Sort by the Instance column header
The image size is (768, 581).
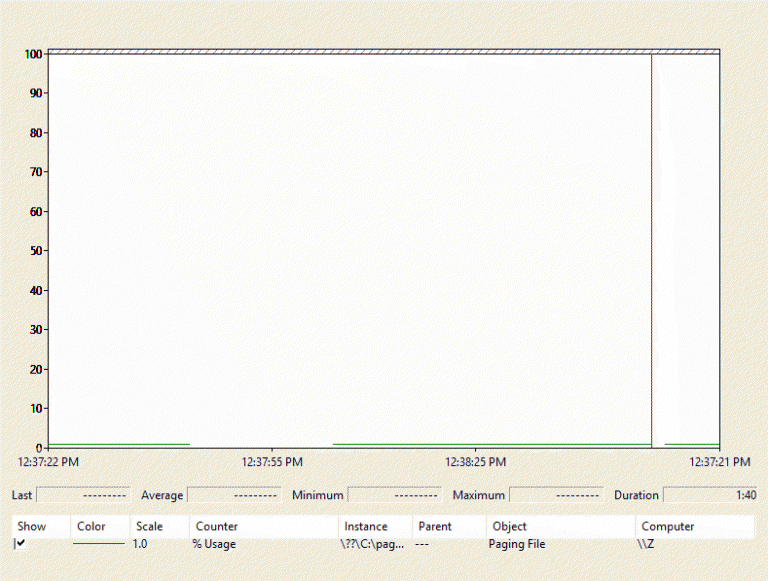(366, 526)
